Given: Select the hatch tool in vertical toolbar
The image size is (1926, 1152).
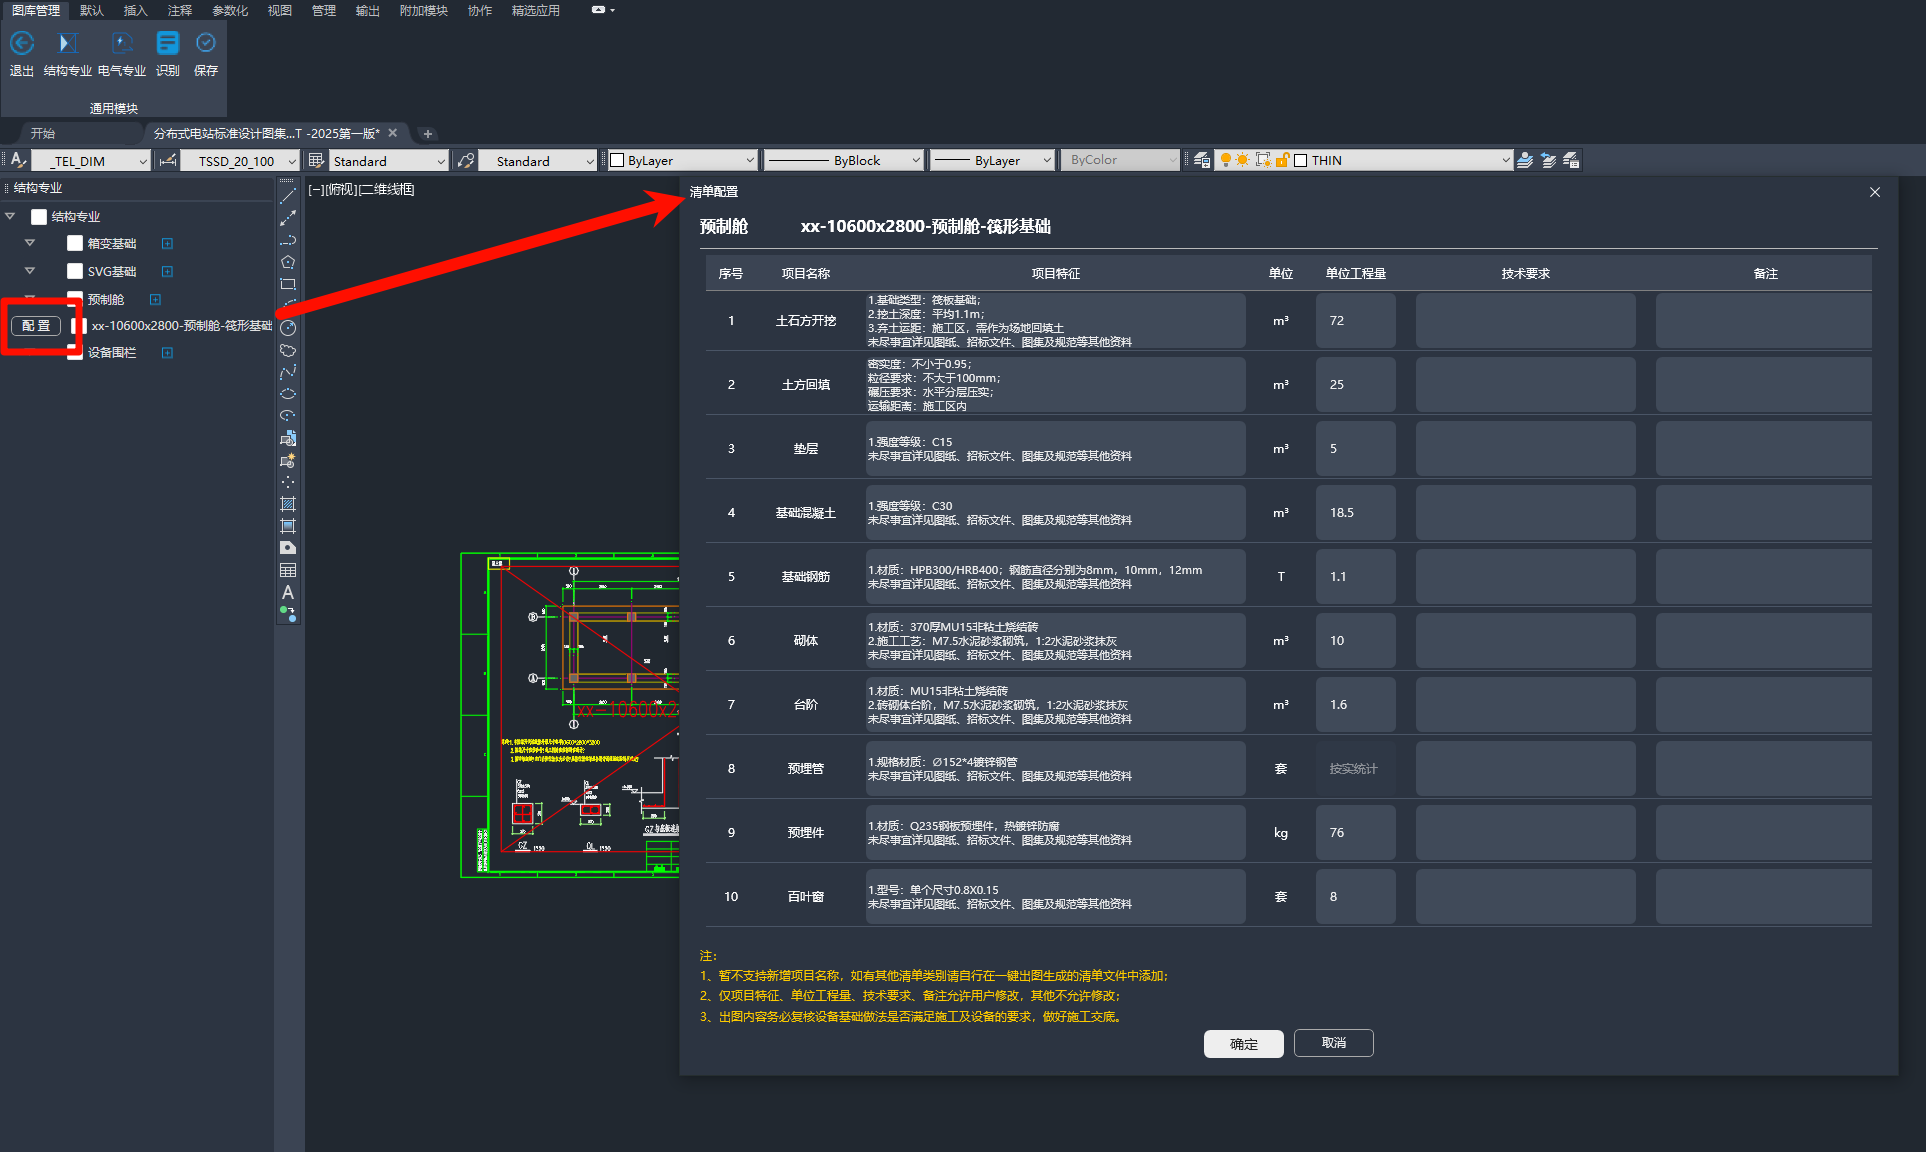Looking at the screenshot, I should tap(288, 504).
